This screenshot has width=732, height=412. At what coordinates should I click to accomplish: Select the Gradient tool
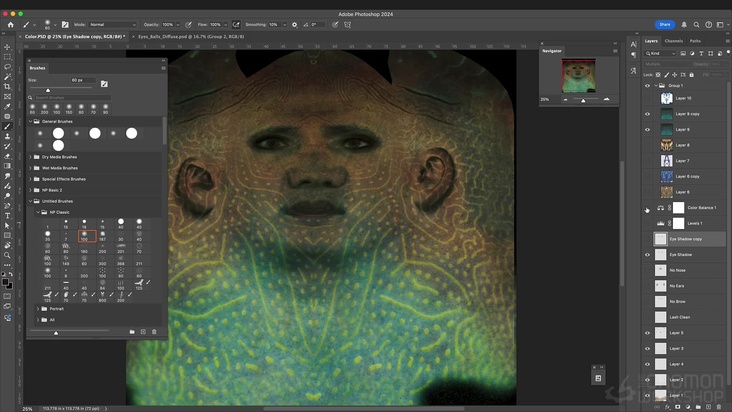7,166
